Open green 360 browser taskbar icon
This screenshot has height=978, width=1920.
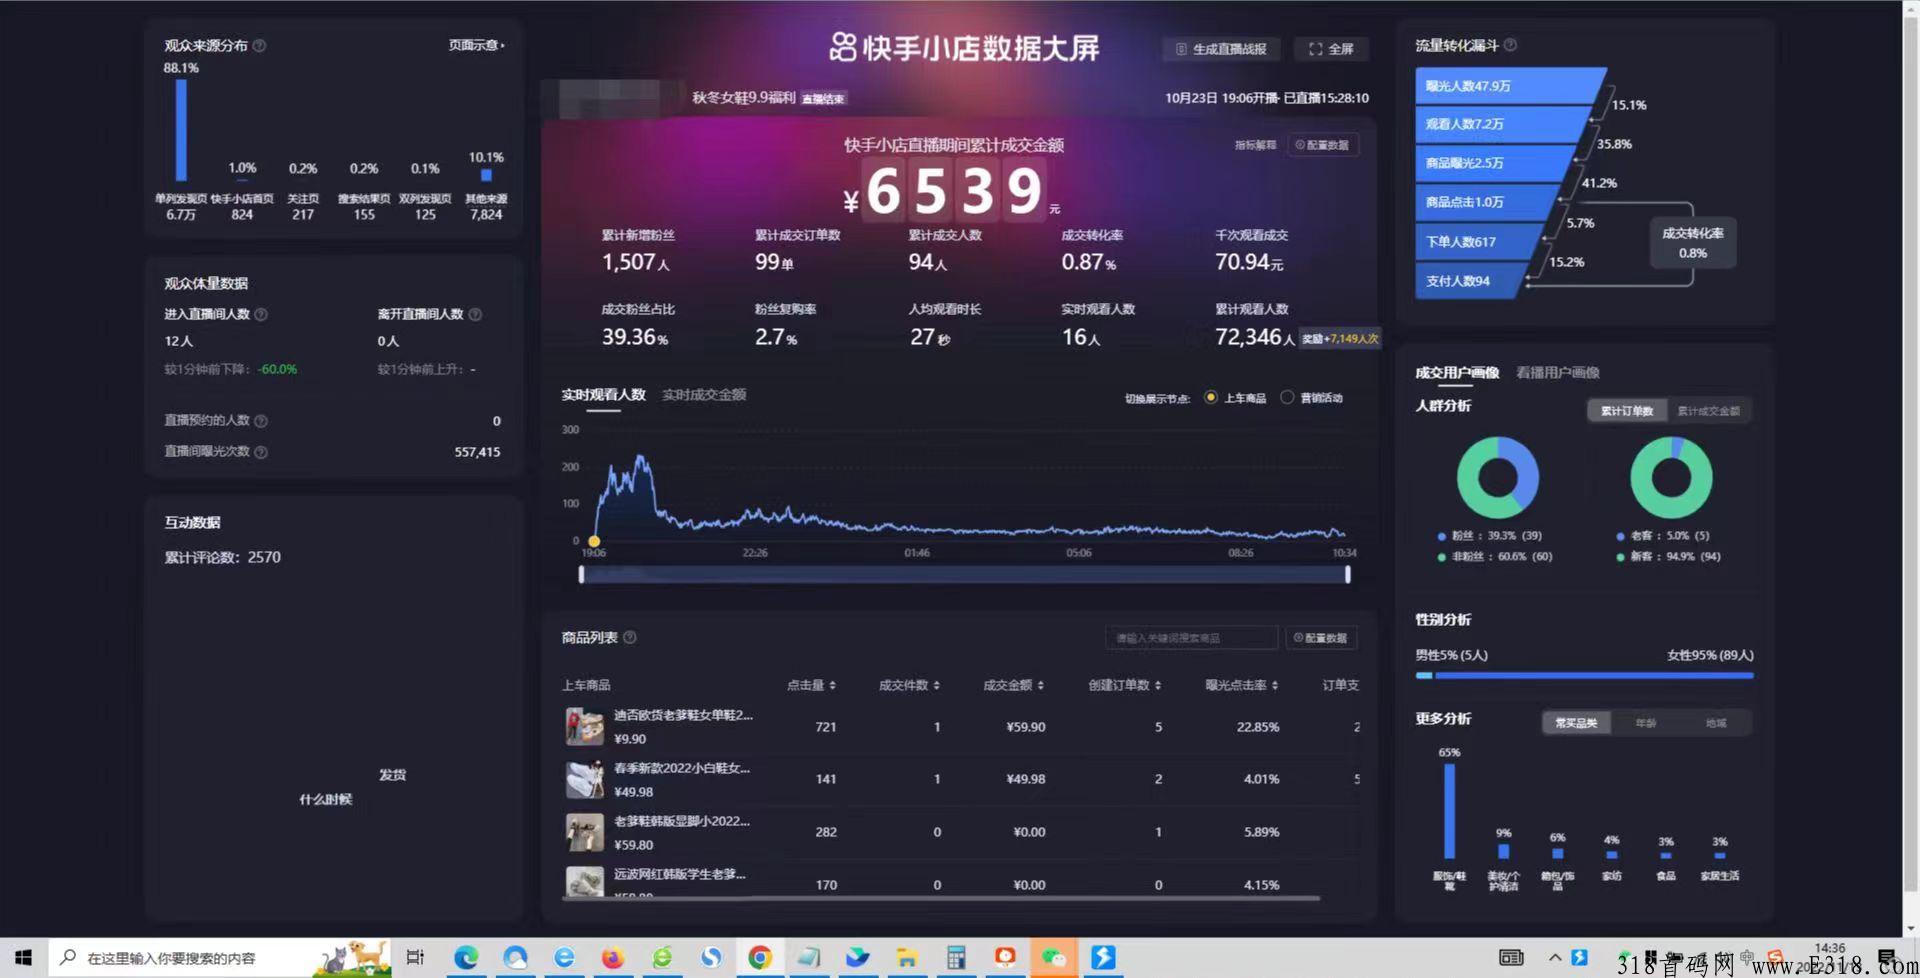point(662,957)
